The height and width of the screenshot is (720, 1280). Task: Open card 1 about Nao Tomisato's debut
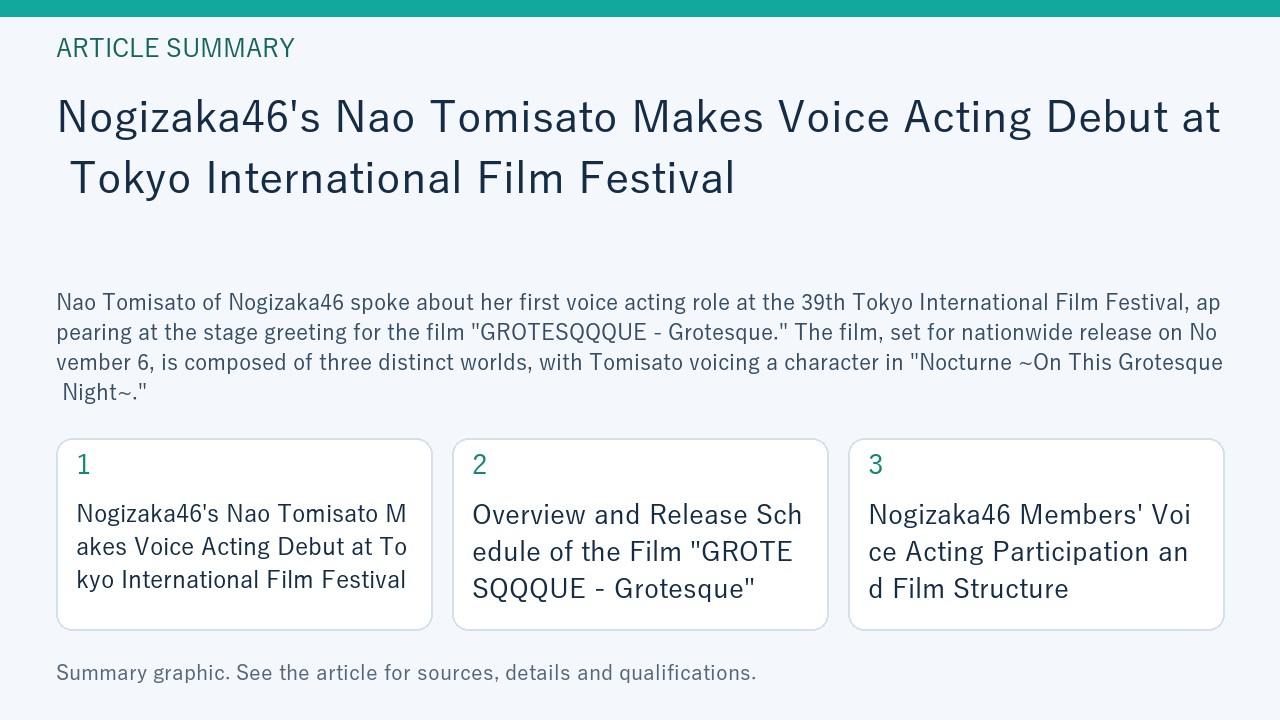point(244,534)
